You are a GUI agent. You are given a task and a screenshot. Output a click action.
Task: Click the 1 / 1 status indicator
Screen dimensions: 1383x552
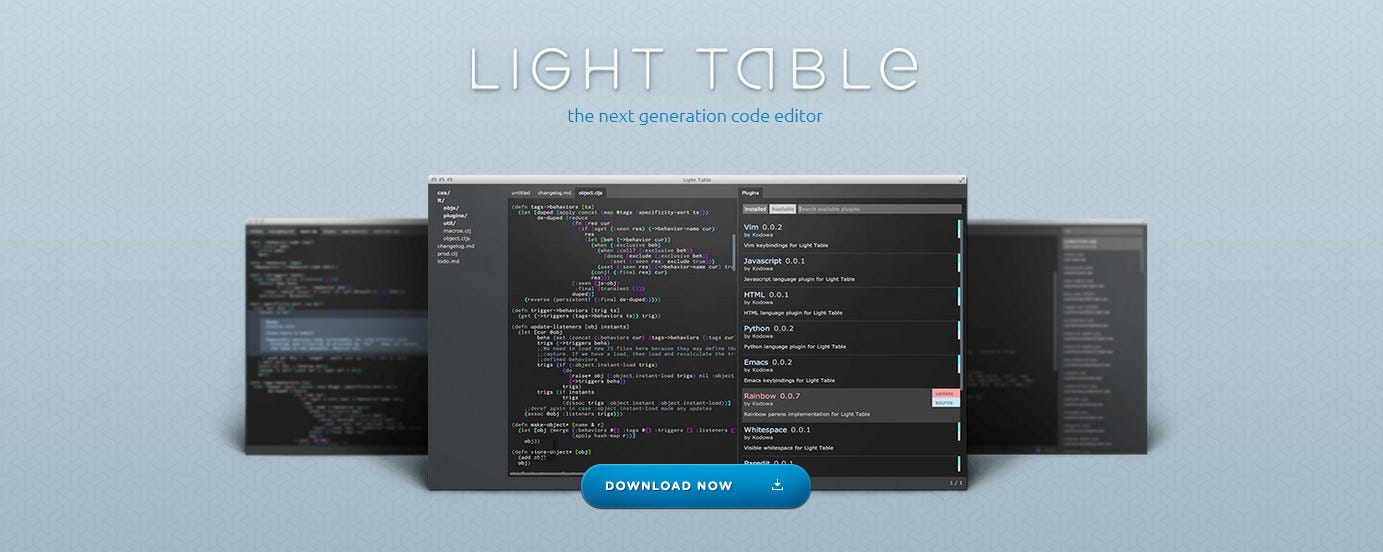coord(956,482)
